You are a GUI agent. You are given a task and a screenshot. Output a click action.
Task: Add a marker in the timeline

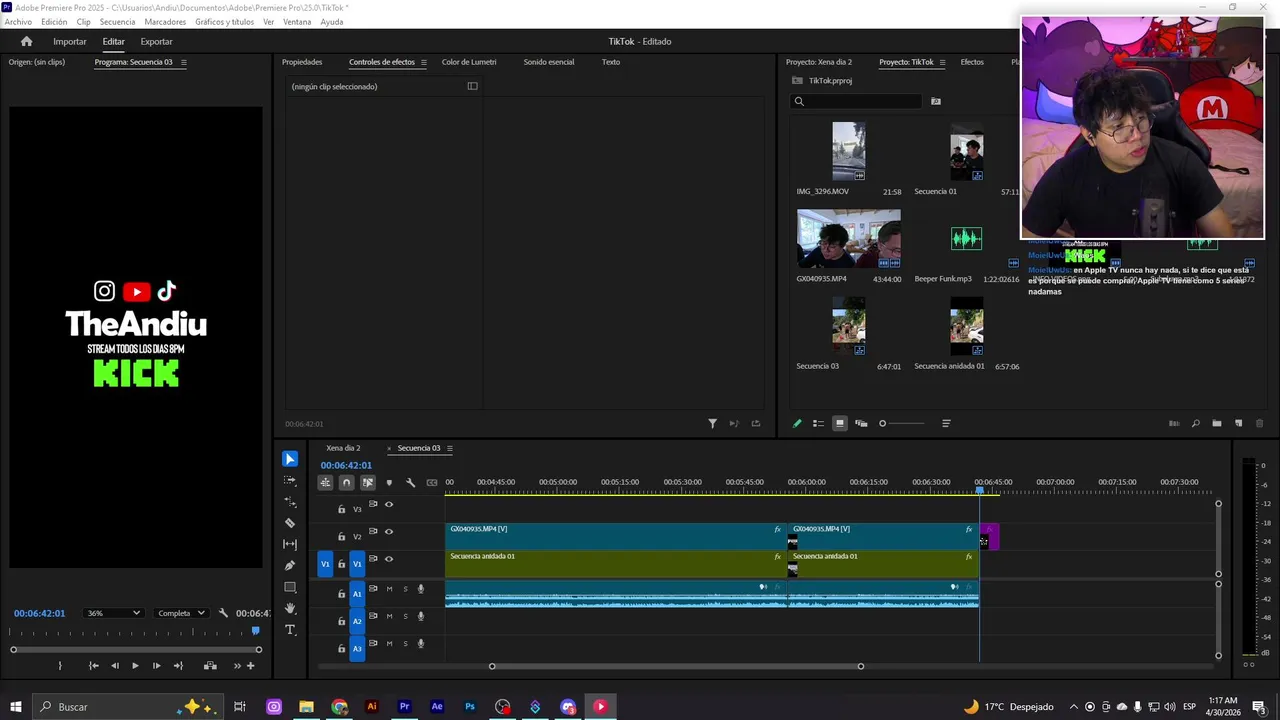[389, 482]
